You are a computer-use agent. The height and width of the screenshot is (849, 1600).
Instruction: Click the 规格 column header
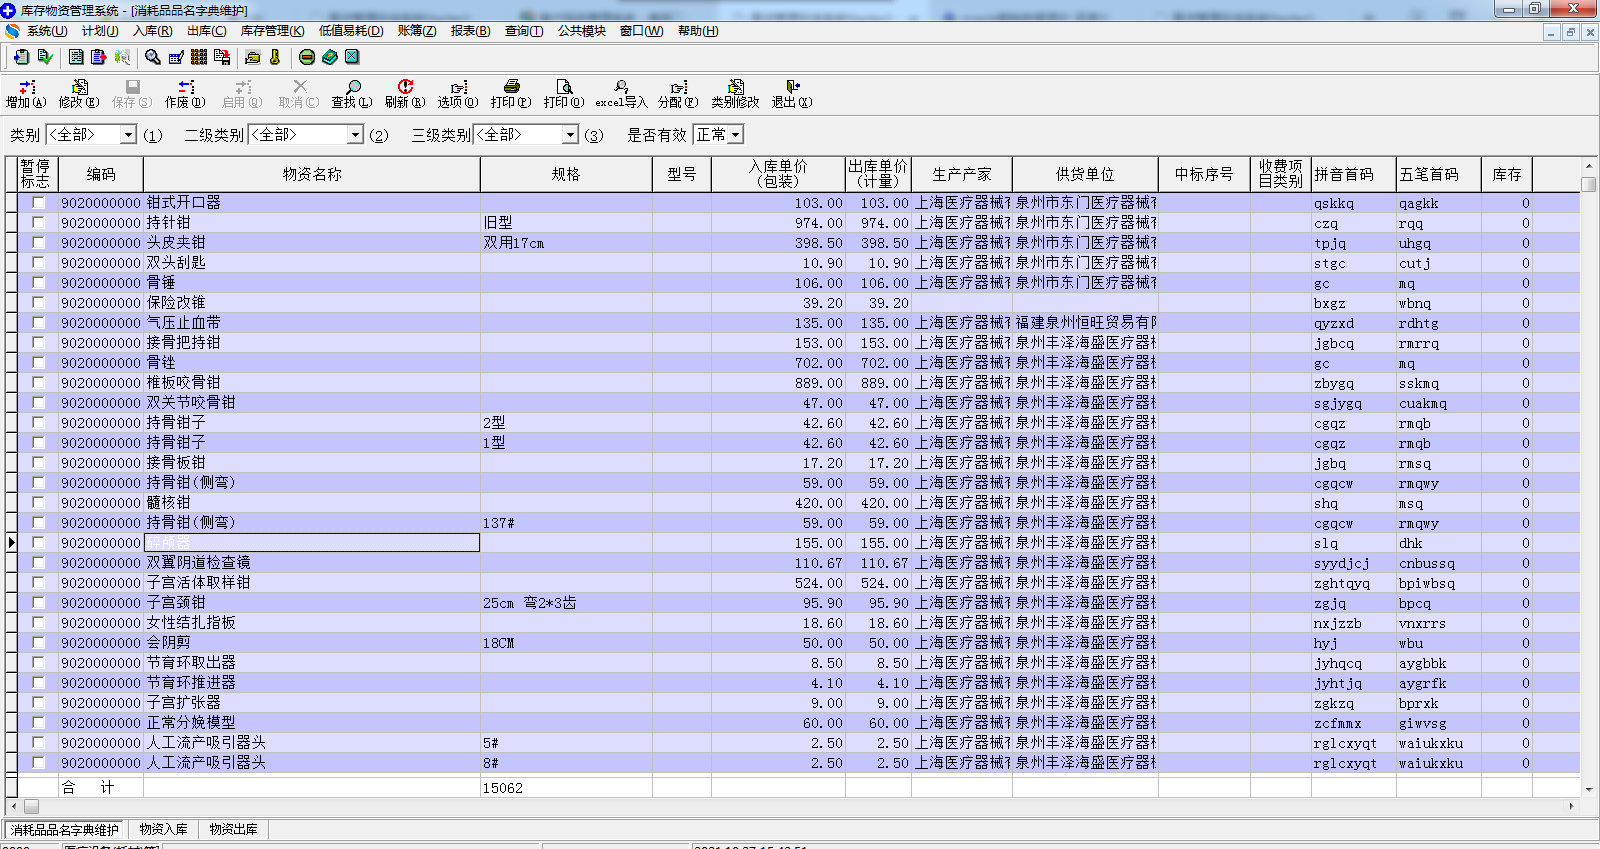566,174
